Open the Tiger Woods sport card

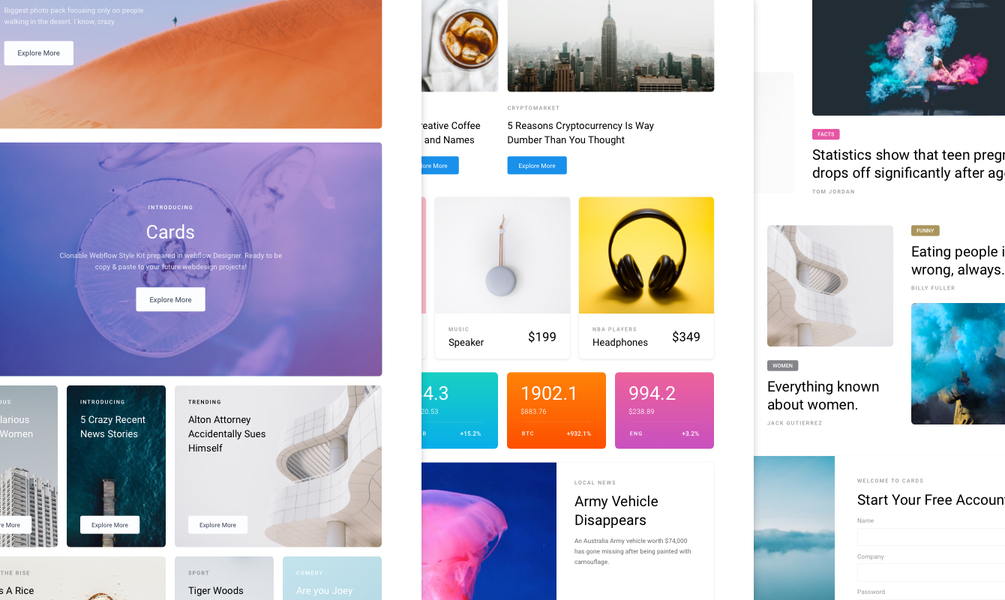coord(224,578)
